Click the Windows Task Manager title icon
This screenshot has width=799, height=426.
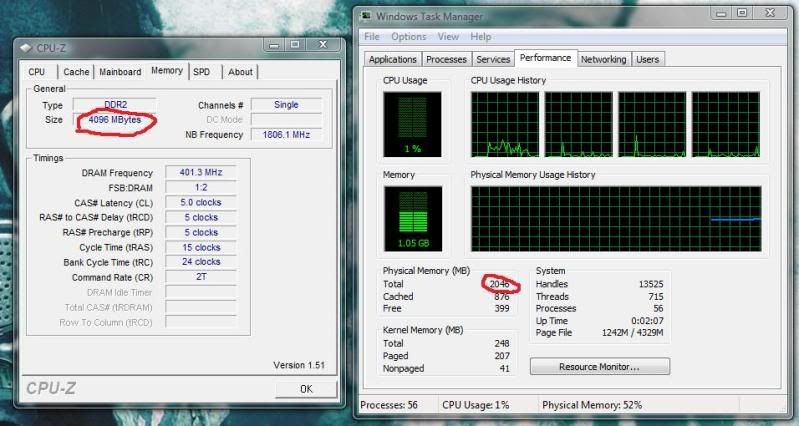pyautogui.click(x=368, y=14)
